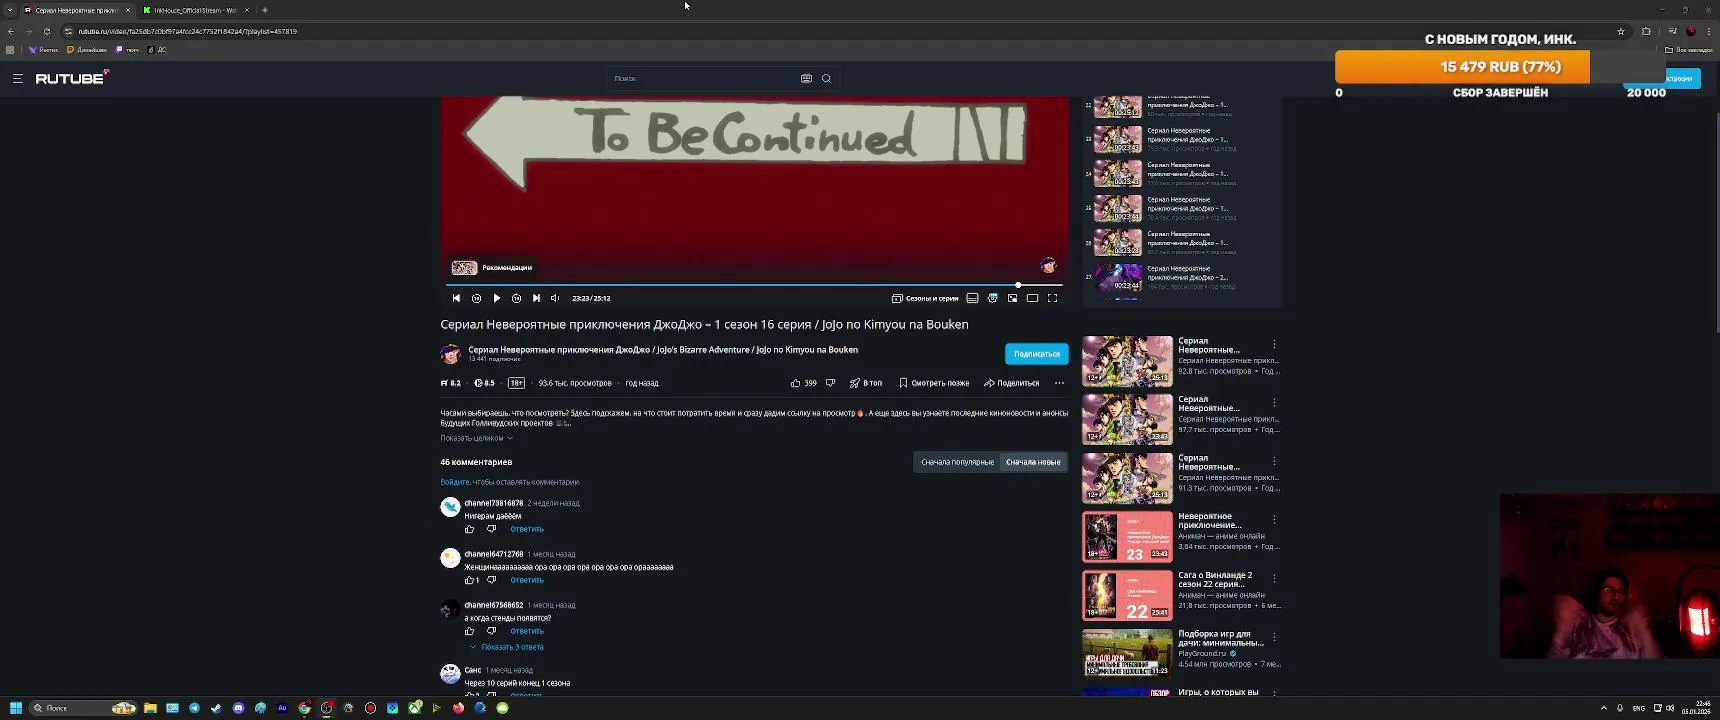Enter fullscreen mode

tap(1052, 298)
